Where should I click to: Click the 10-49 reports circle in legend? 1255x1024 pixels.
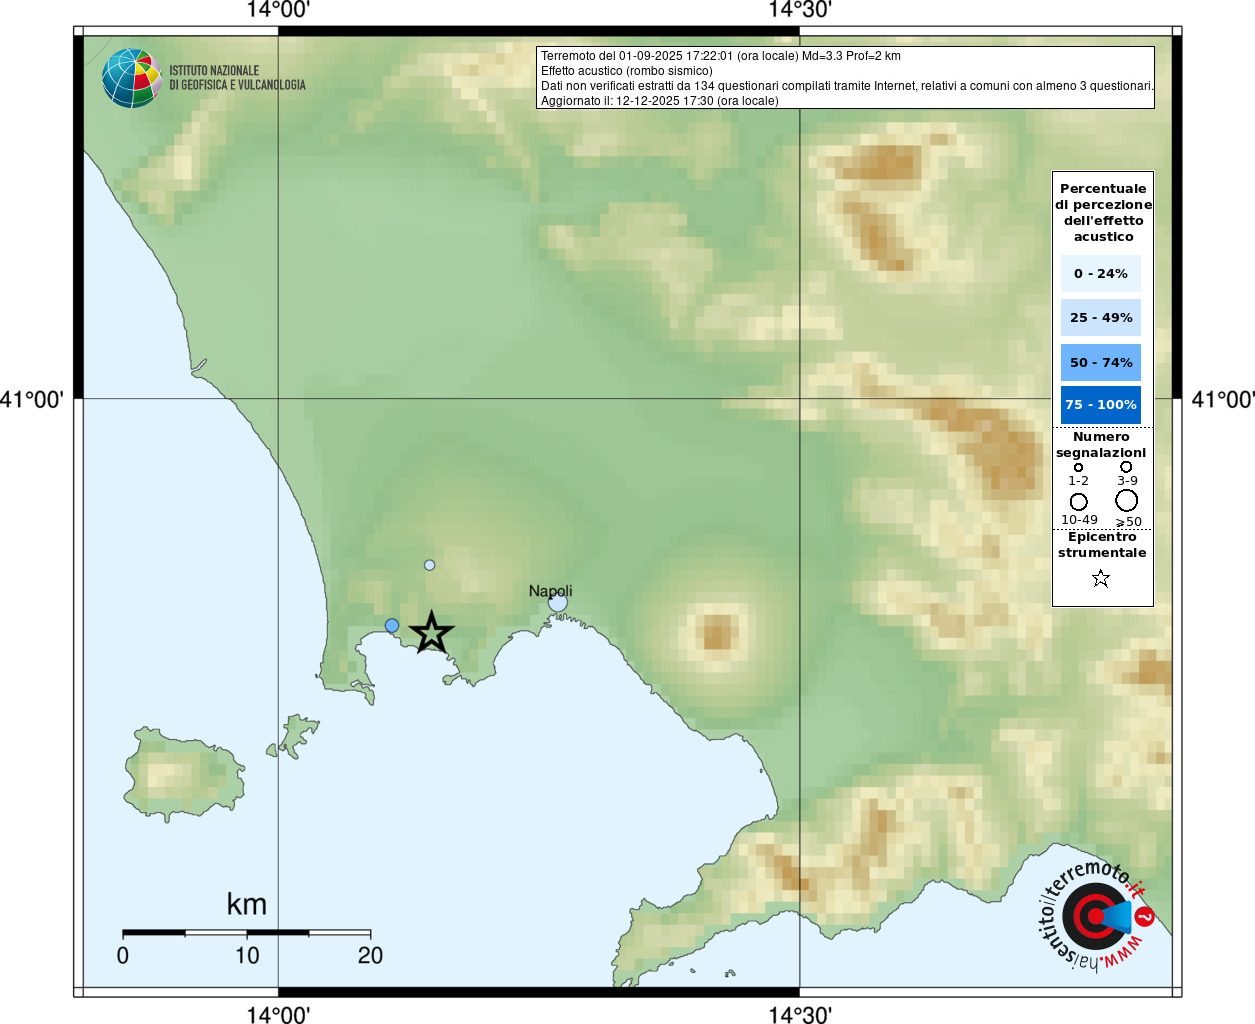click(1078, 502)
